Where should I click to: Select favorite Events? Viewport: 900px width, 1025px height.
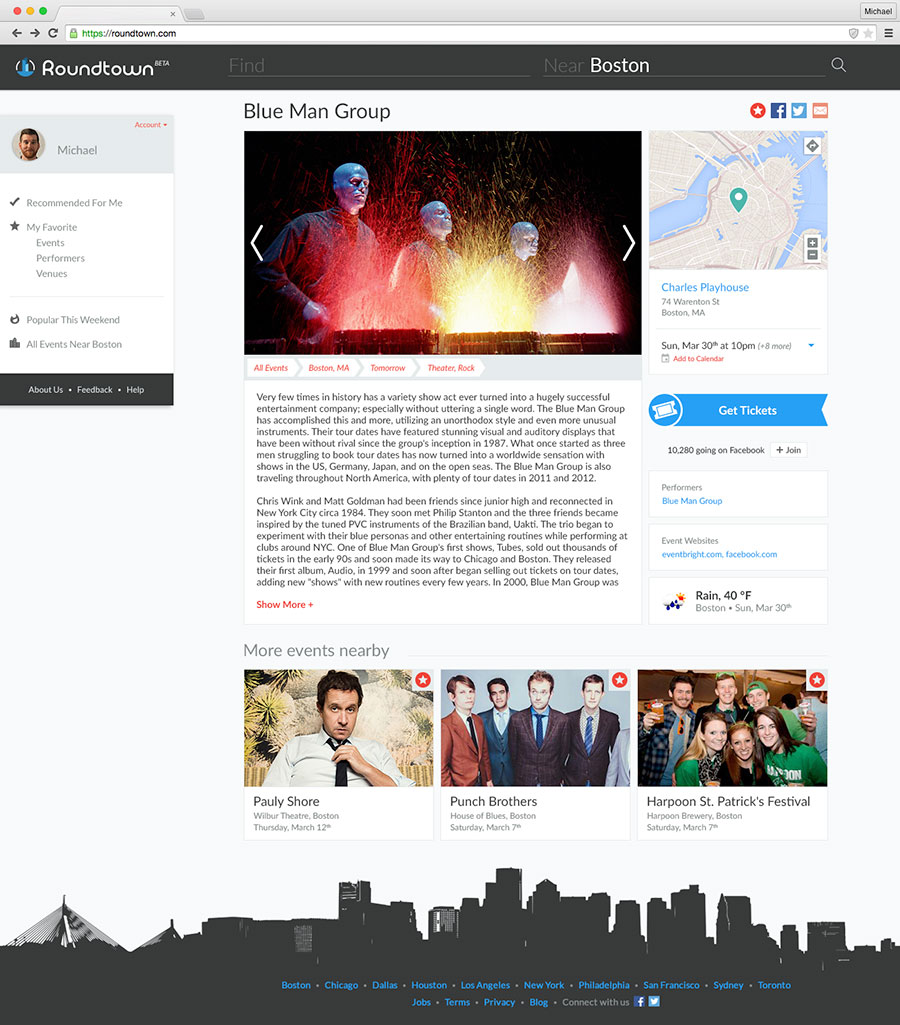coord(50,243)
